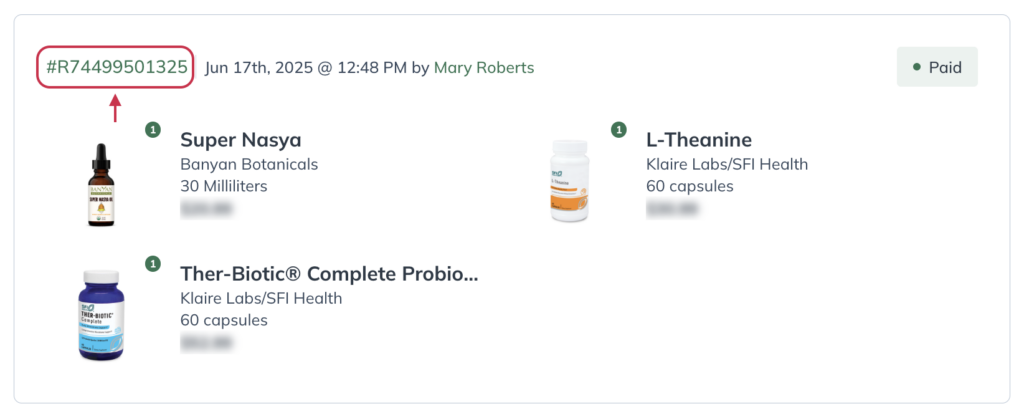The height and width of the screenshot is (414, 1024).
Task: Open Mary Roberts profile link
Action: (484, 67)
